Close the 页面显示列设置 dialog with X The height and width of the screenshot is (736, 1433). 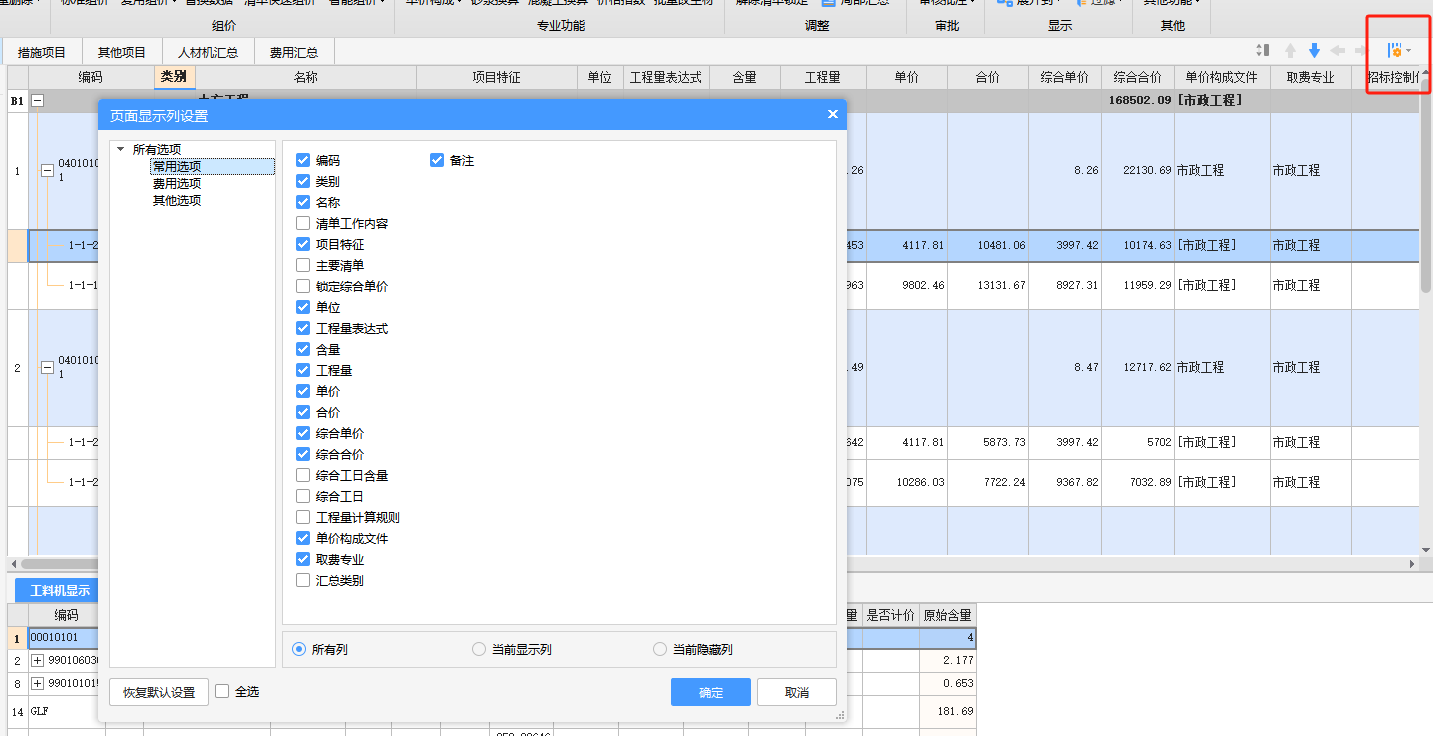point(832,114)
